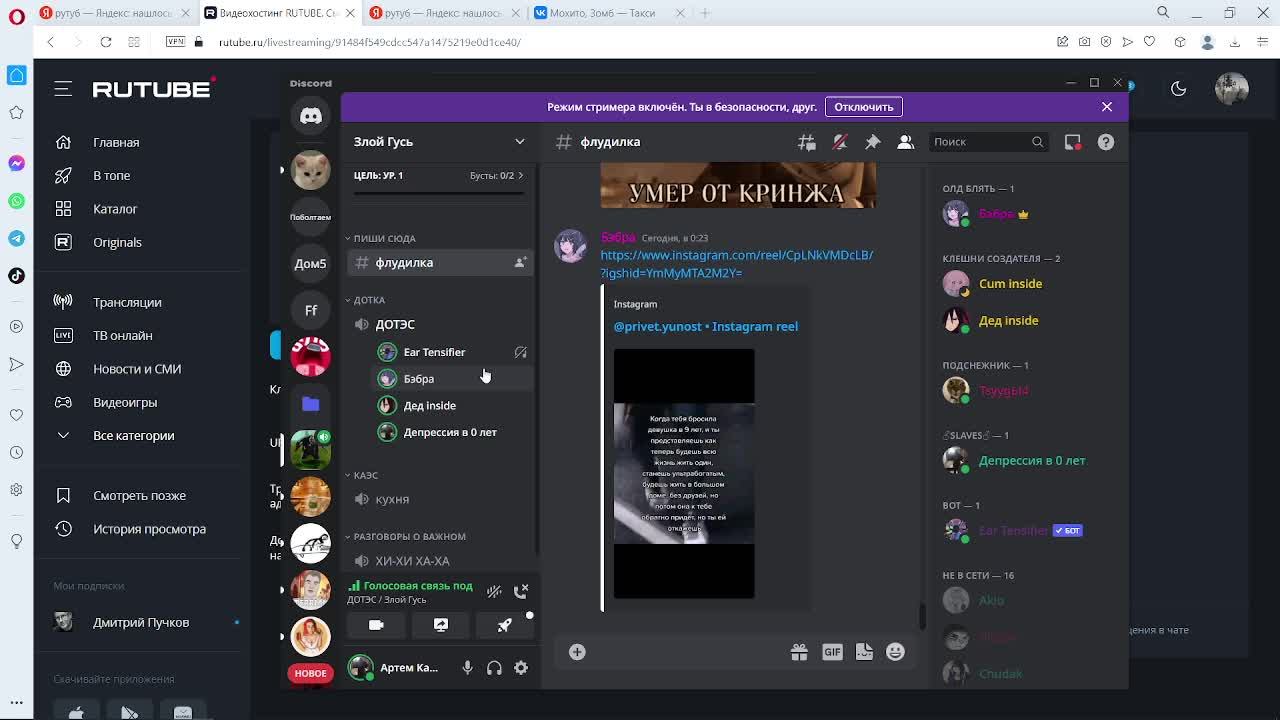Open Ff server in Discord sidebar
Viewport: 1280px width, 720px height.
tap(311, 311)
